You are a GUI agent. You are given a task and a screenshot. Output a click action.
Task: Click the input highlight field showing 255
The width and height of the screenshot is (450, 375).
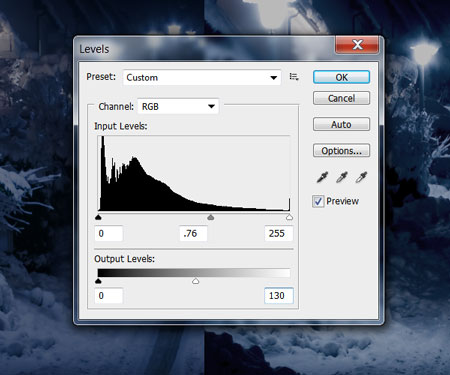point(279,233)
